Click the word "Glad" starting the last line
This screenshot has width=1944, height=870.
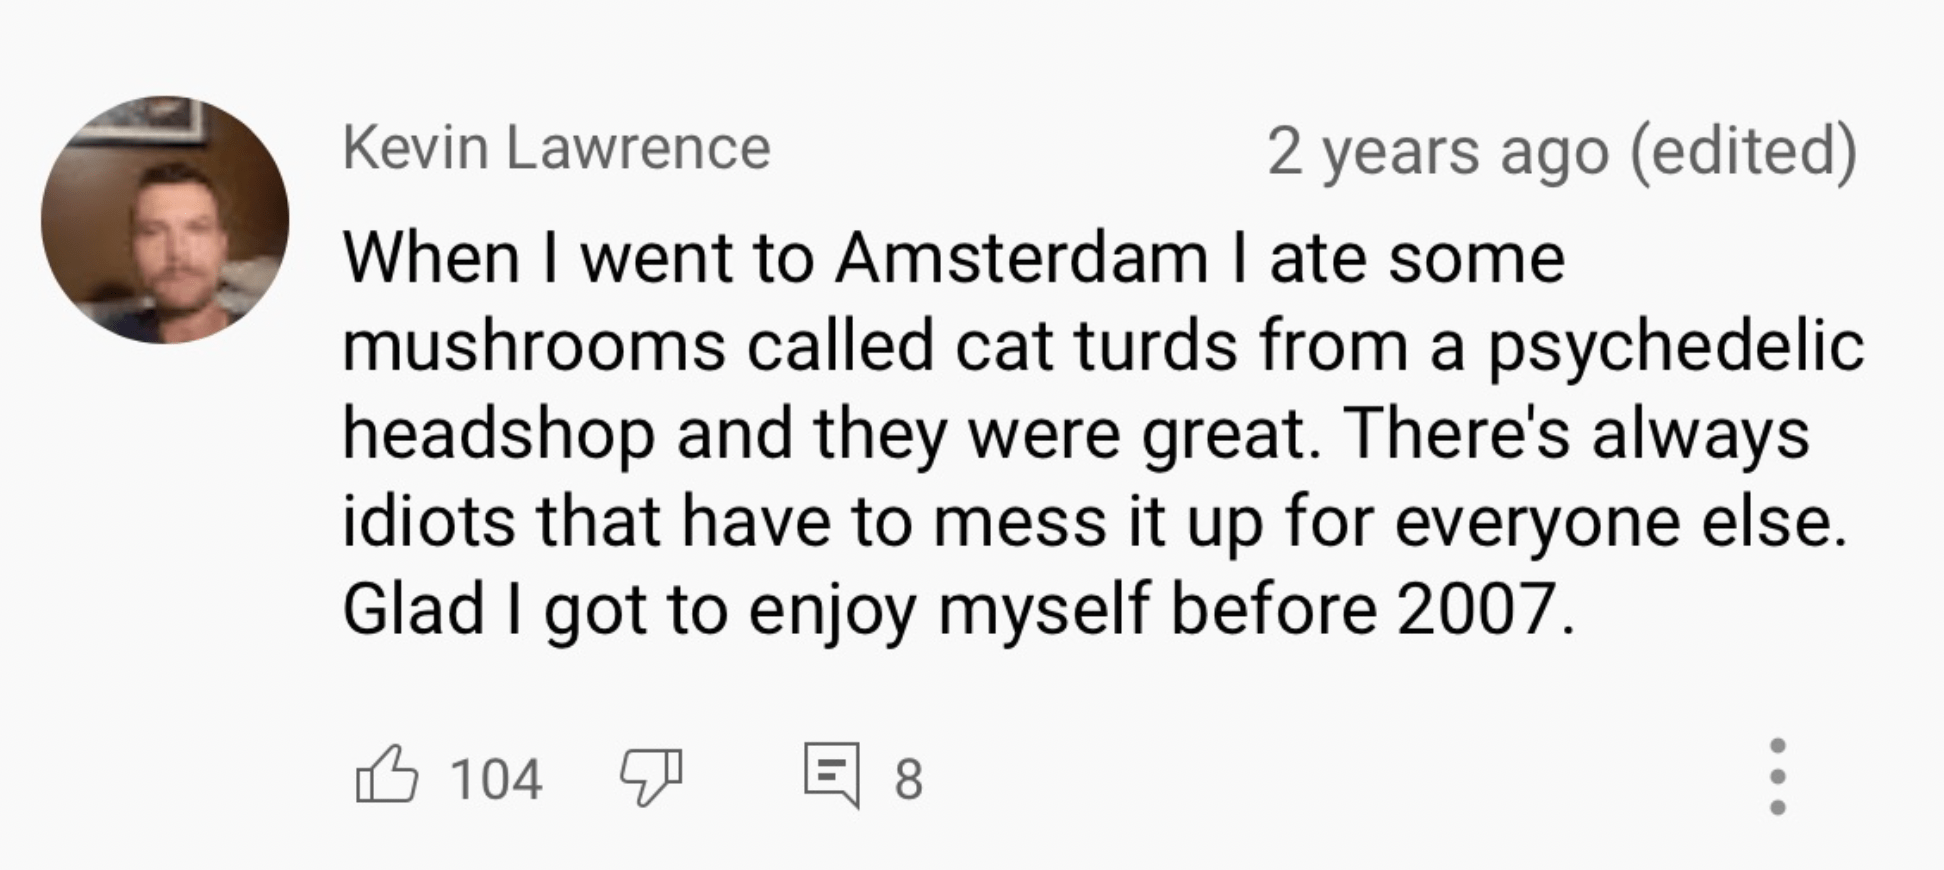coord(413,609)
